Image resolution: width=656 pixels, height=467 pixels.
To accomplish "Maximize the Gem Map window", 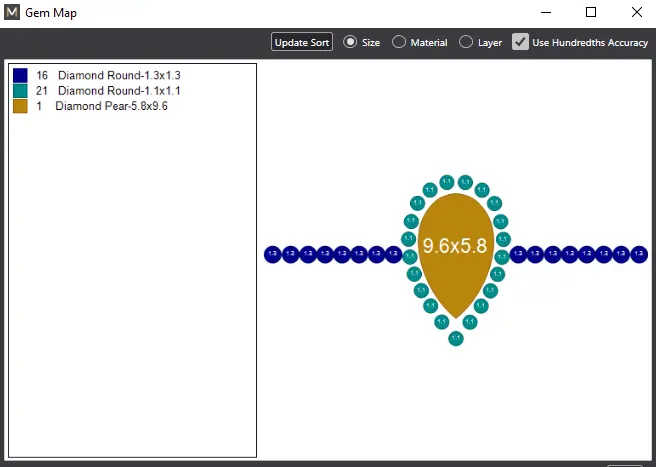I will tap(590, 13).
